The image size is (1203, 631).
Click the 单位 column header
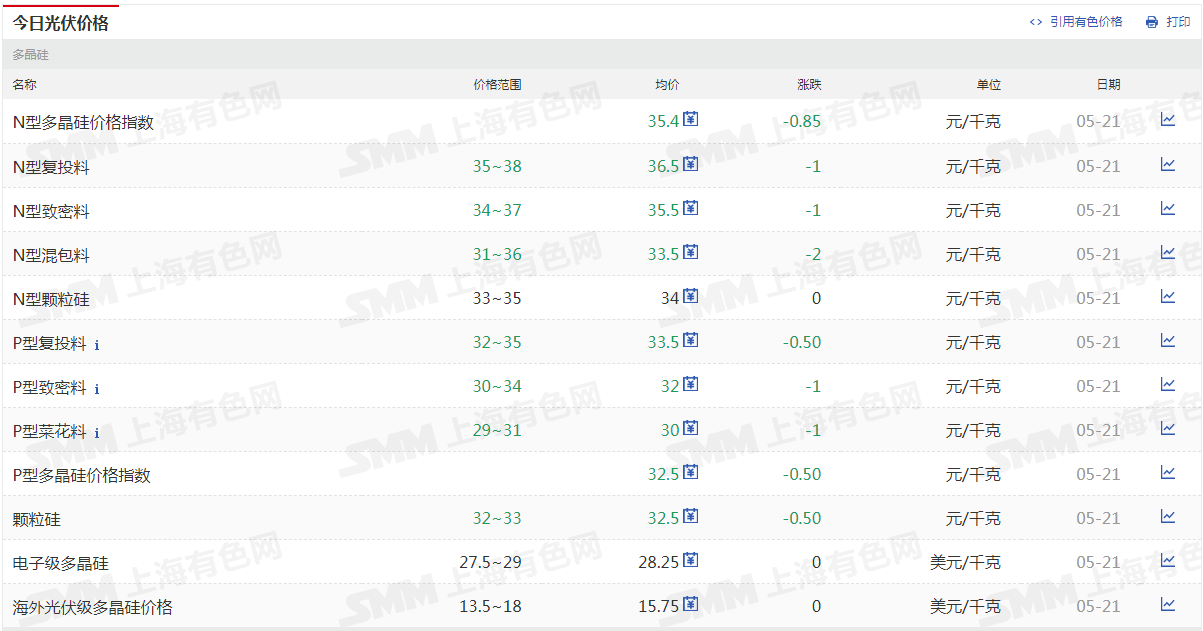point(989,85)
